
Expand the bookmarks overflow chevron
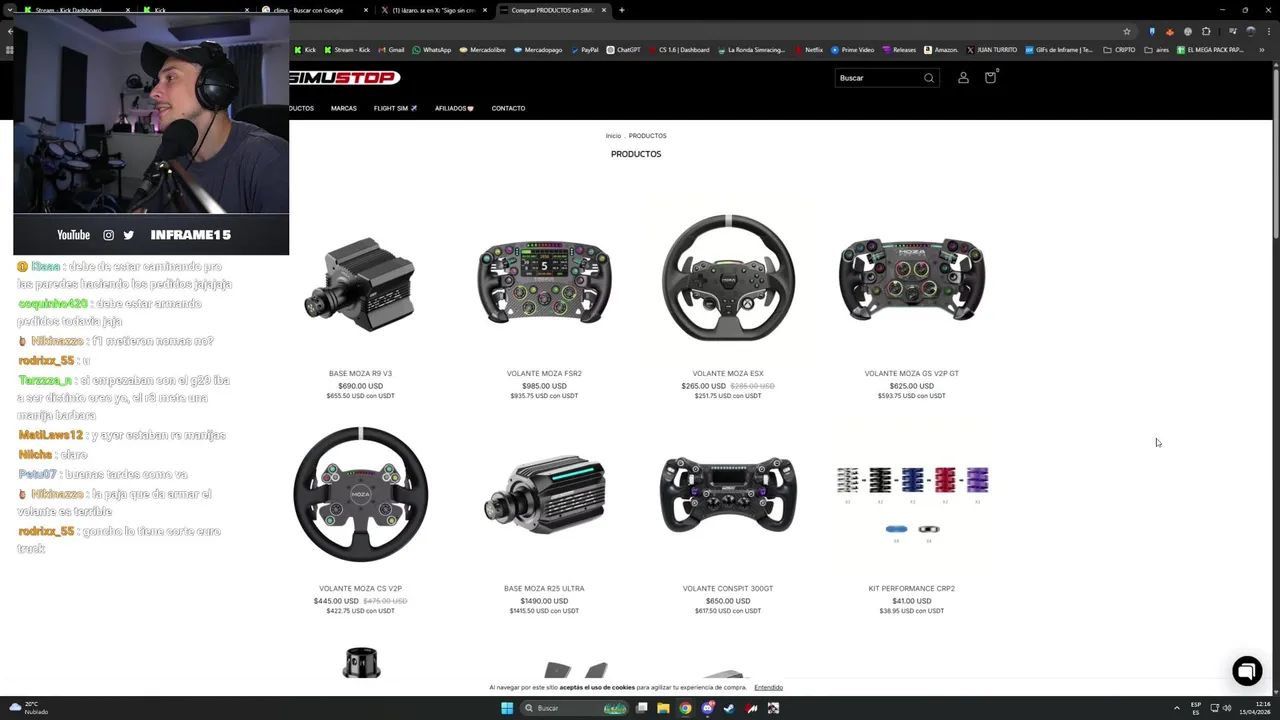point(1262,50)
